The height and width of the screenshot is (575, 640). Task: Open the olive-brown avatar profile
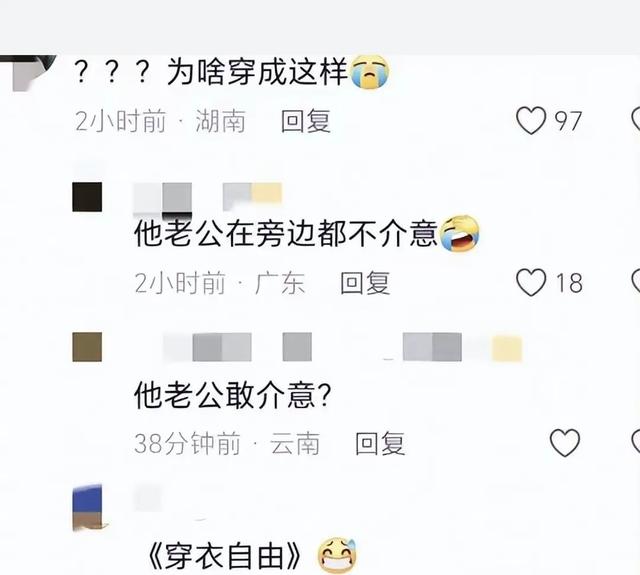[x=87, y=347]
